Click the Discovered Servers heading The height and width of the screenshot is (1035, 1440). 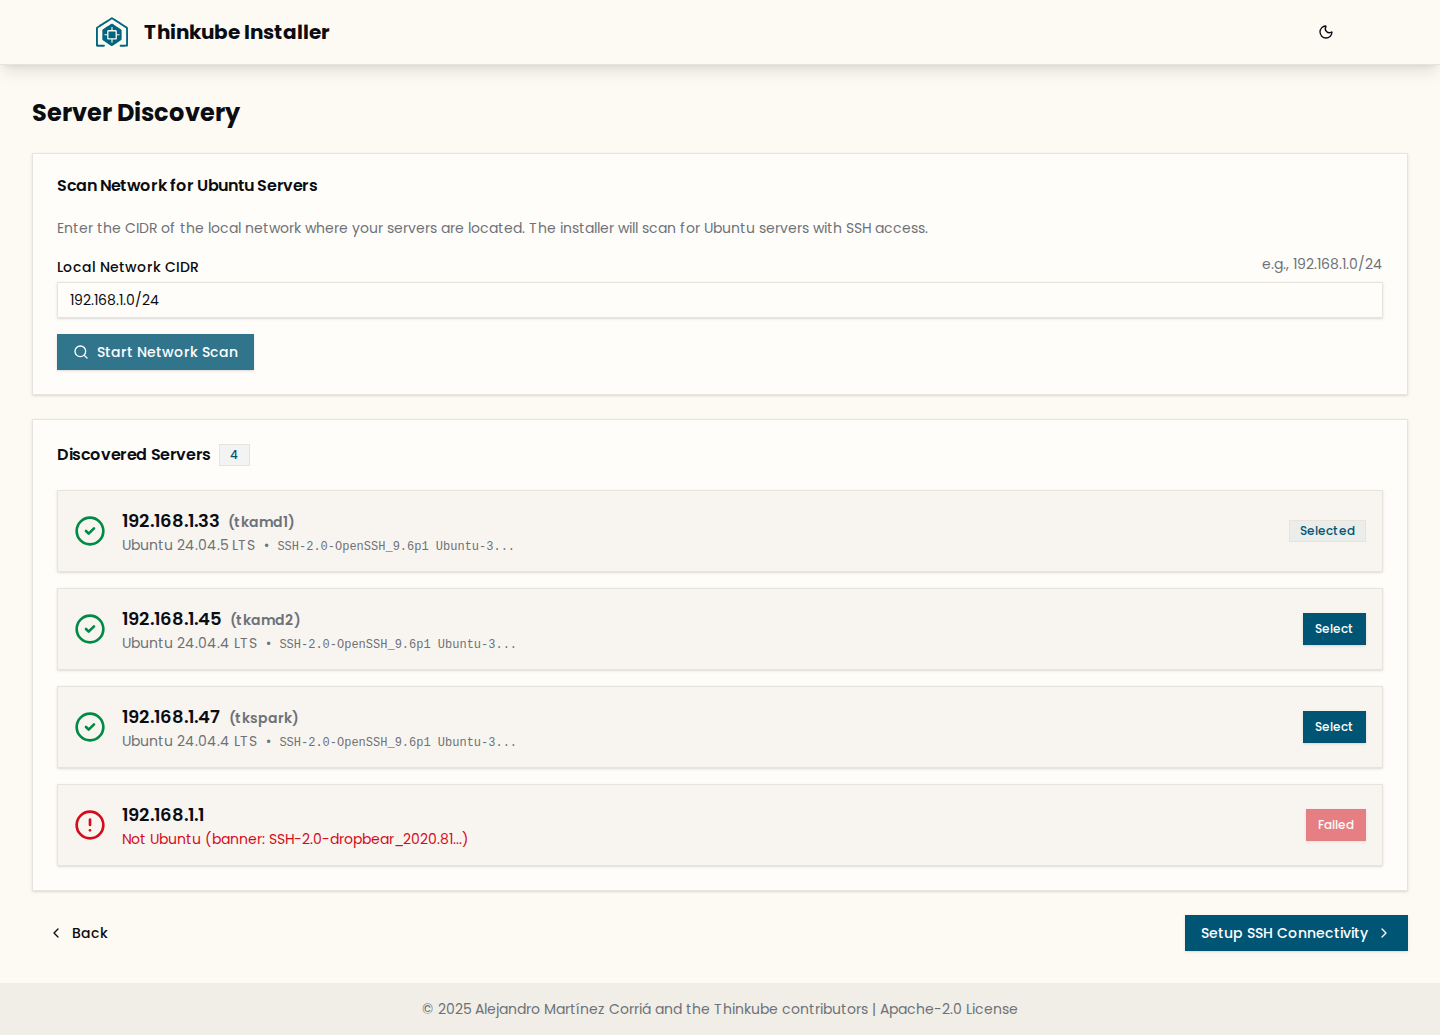(x=134, y=455)
